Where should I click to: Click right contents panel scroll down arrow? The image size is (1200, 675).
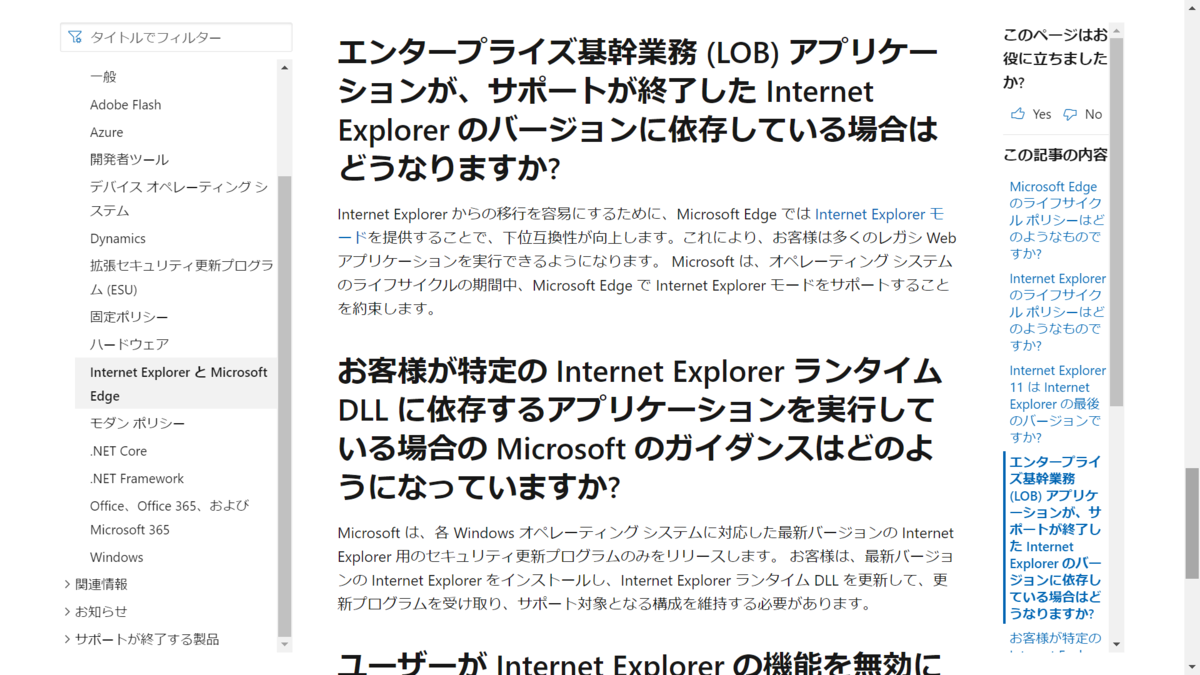(x=1116, y=645)
